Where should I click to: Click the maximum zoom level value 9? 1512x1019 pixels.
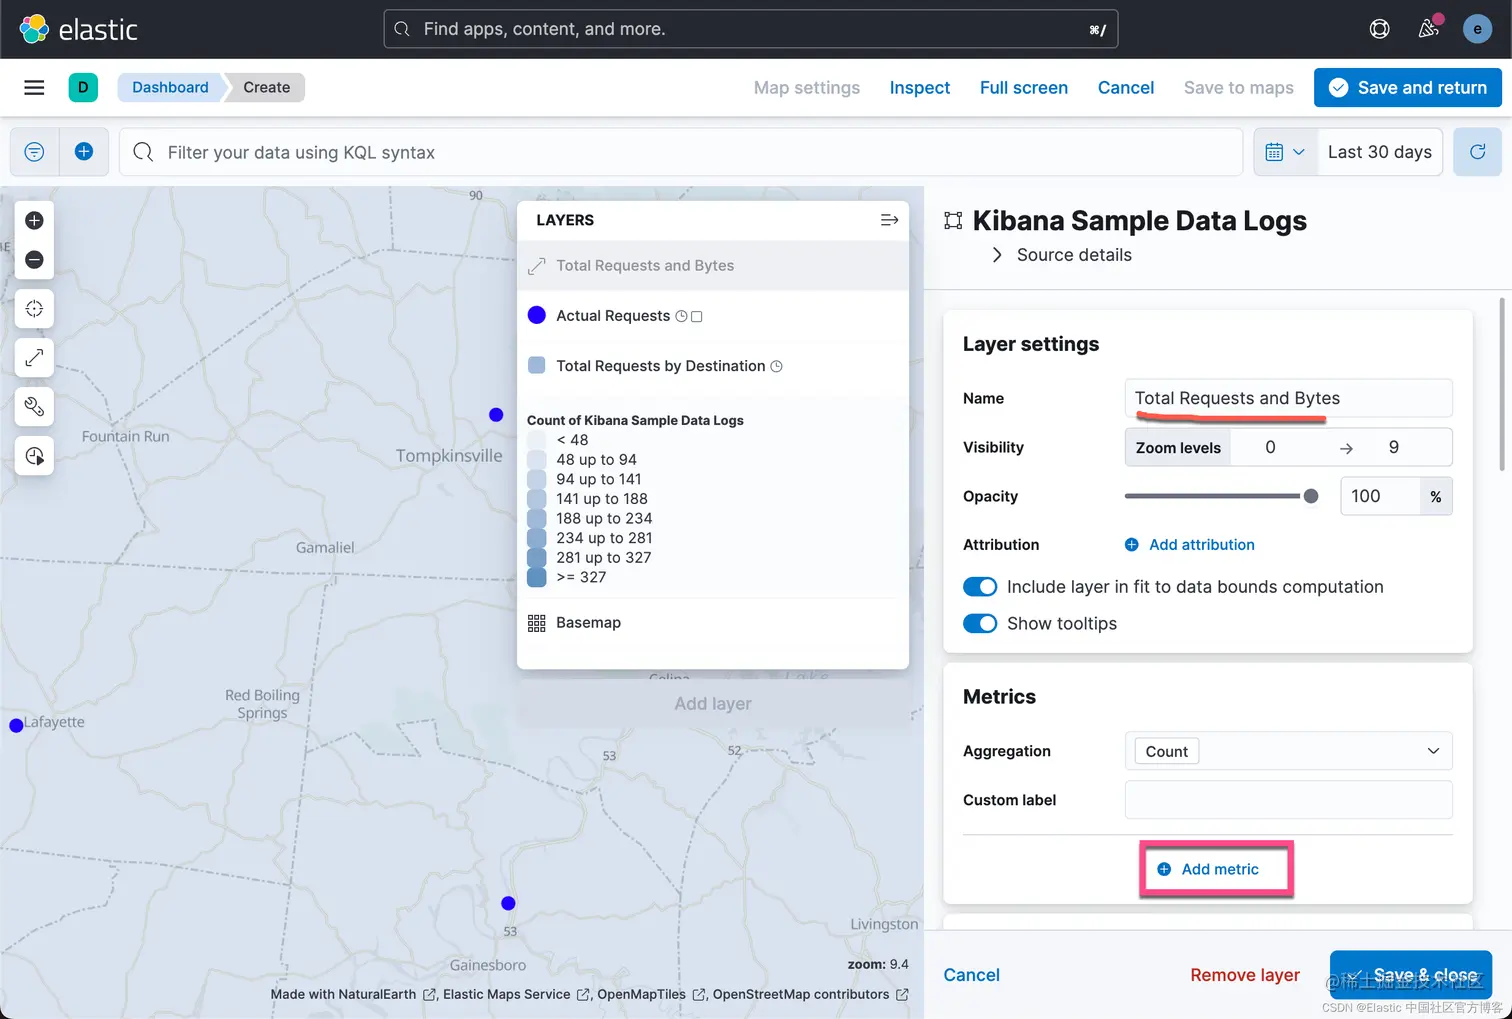(x=1394, y=447)
